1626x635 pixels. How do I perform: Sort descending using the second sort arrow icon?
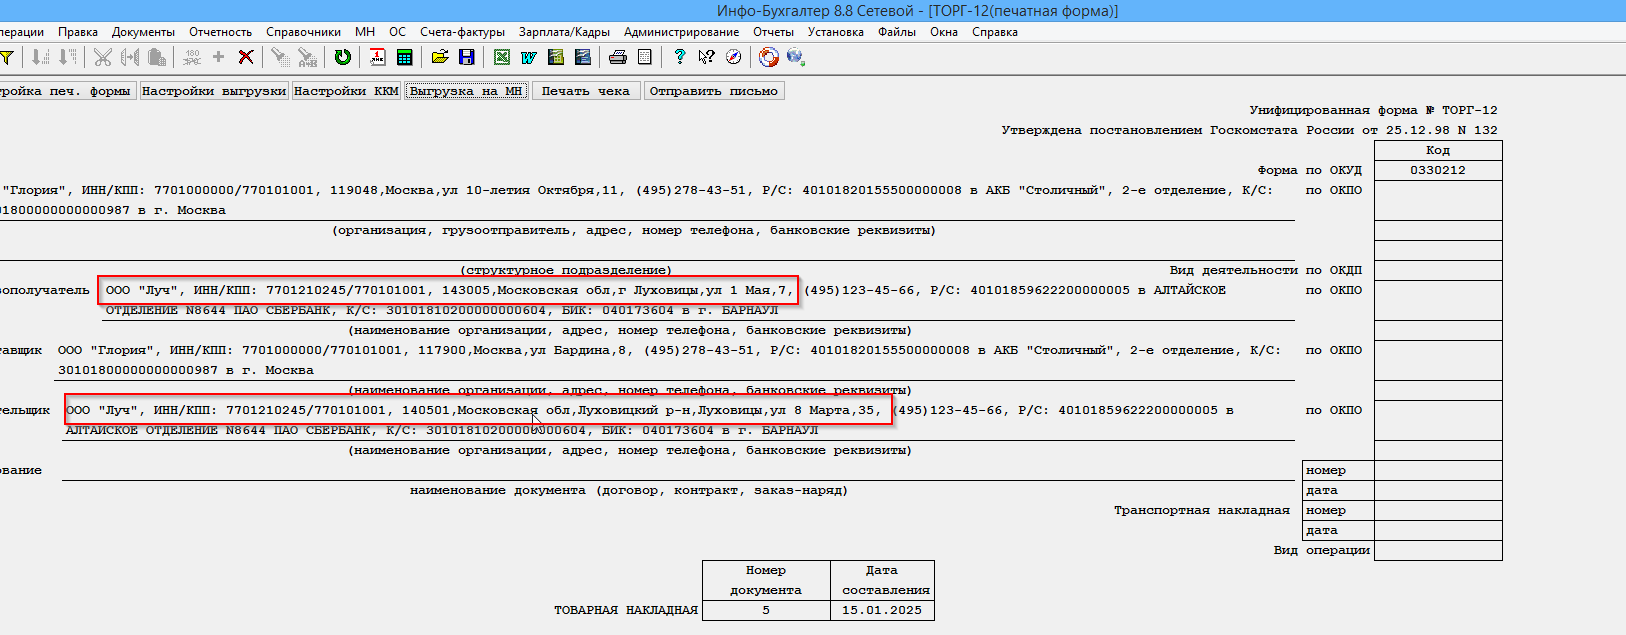[67, 57]
